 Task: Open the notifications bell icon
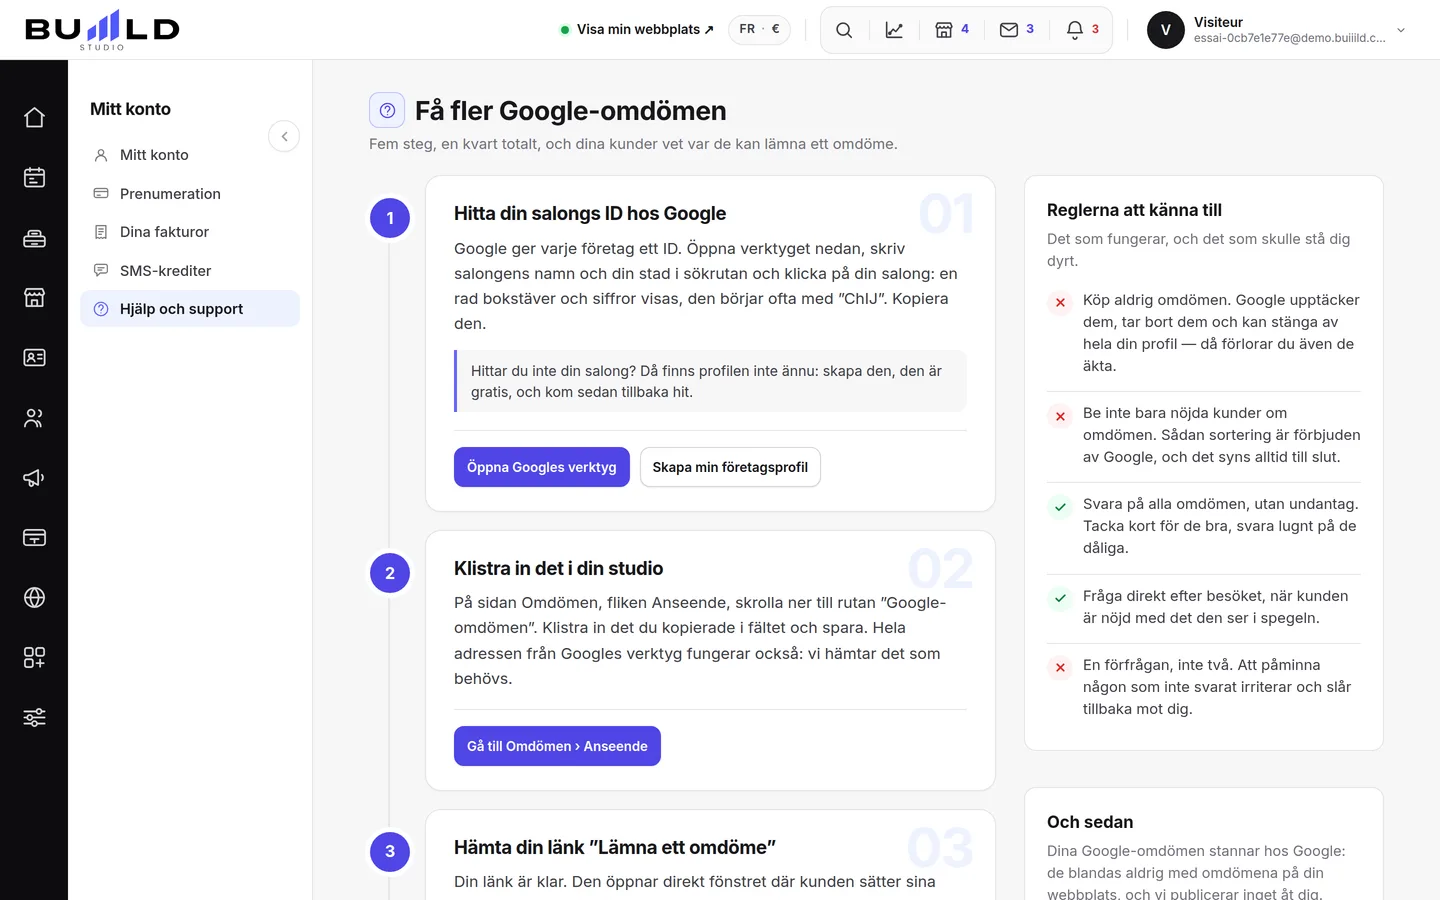coord(1083,30)
